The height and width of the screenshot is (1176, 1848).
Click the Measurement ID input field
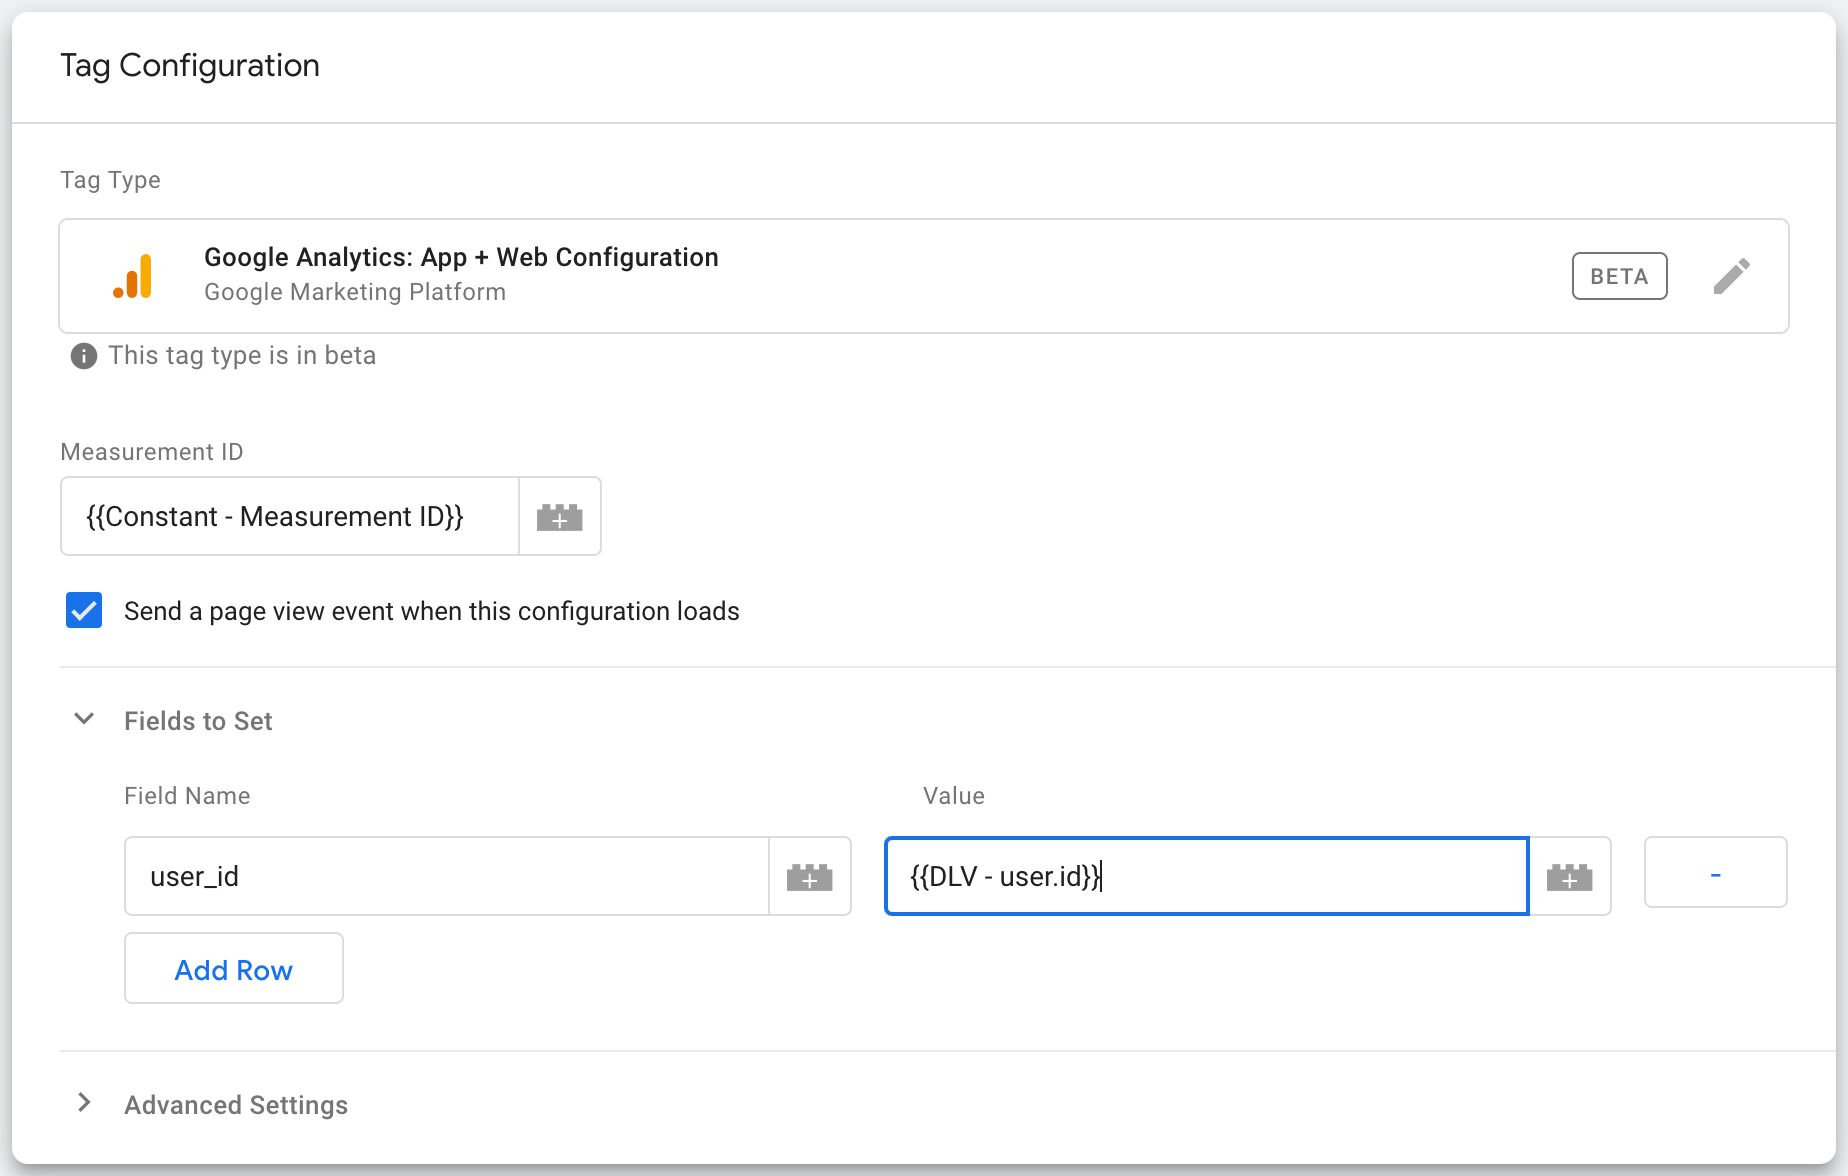click(x=290, y=517)
